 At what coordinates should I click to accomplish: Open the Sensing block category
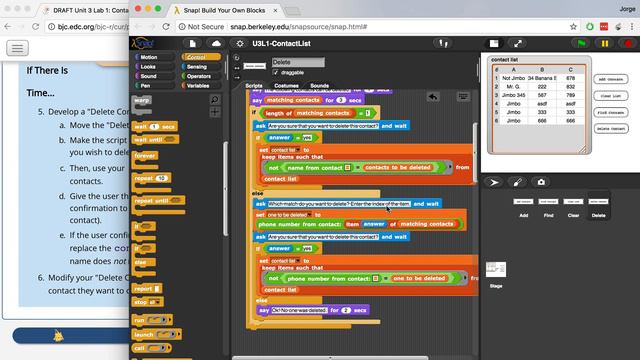click(201, 67)
